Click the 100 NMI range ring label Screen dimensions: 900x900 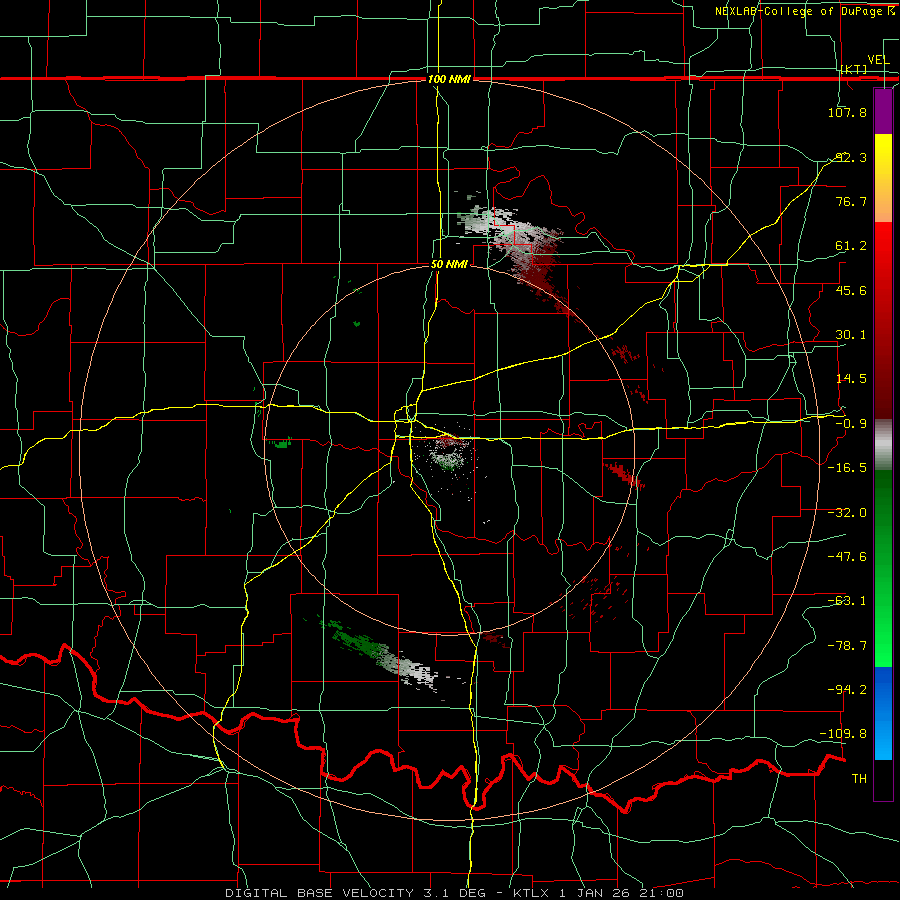click(x=449, y=79)
